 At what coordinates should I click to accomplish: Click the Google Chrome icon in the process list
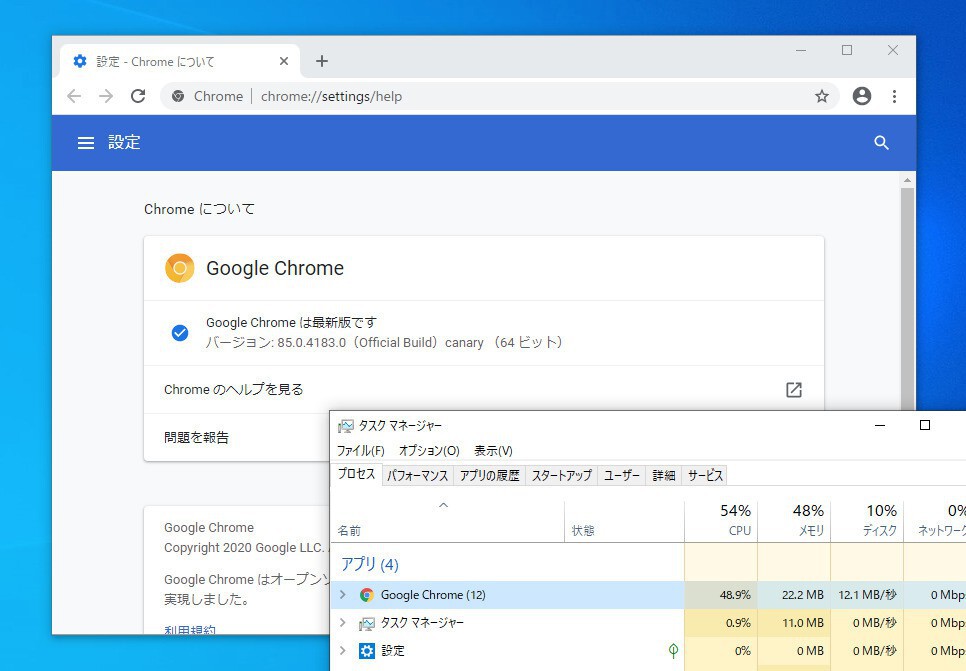point(367,595)
